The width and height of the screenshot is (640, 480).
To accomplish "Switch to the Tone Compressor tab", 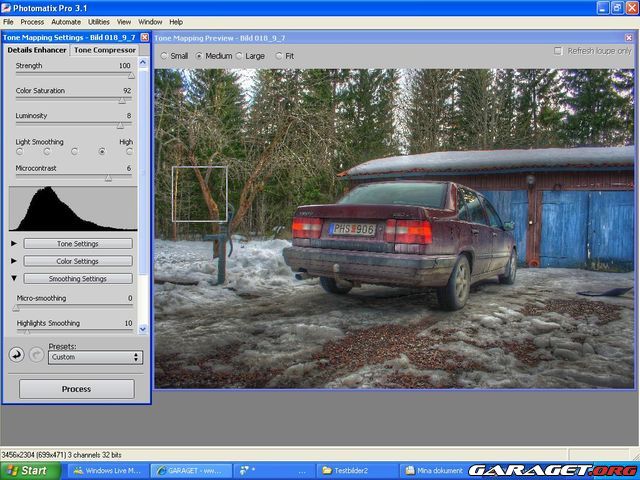I will tap(104, 50).
